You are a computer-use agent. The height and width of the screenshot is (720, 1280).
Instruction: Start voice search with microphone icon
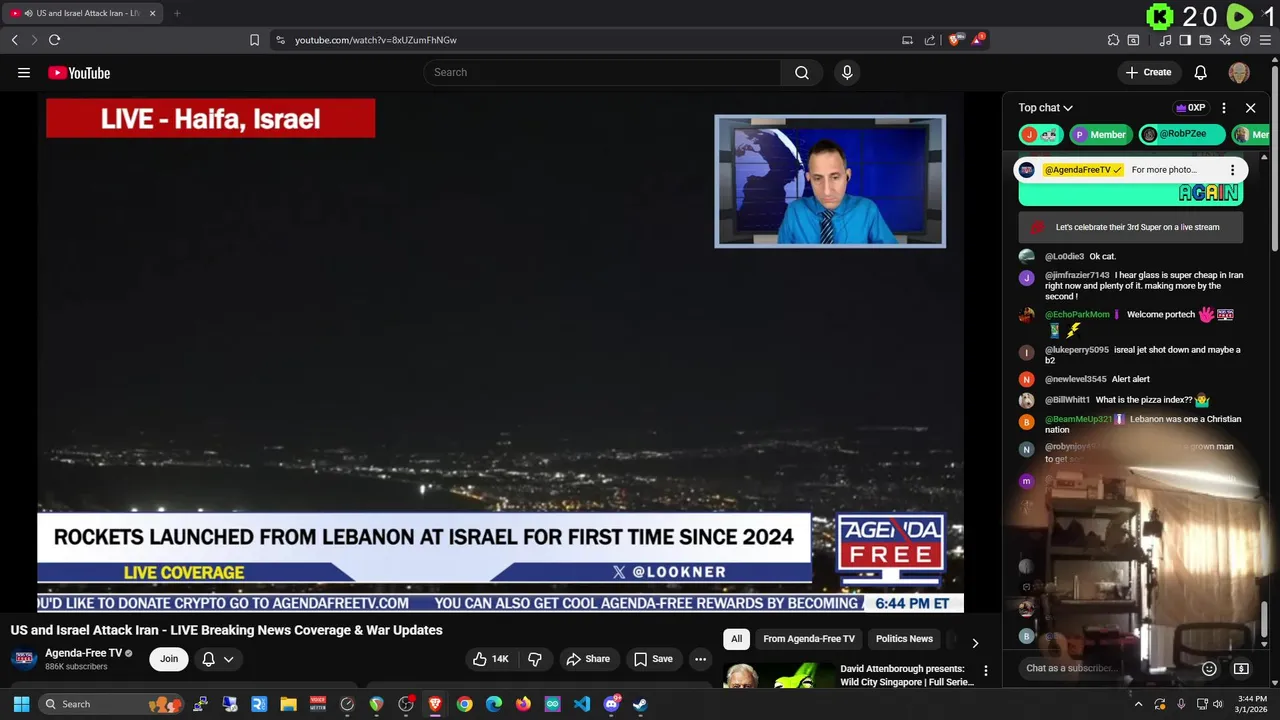tap(847, 72)
